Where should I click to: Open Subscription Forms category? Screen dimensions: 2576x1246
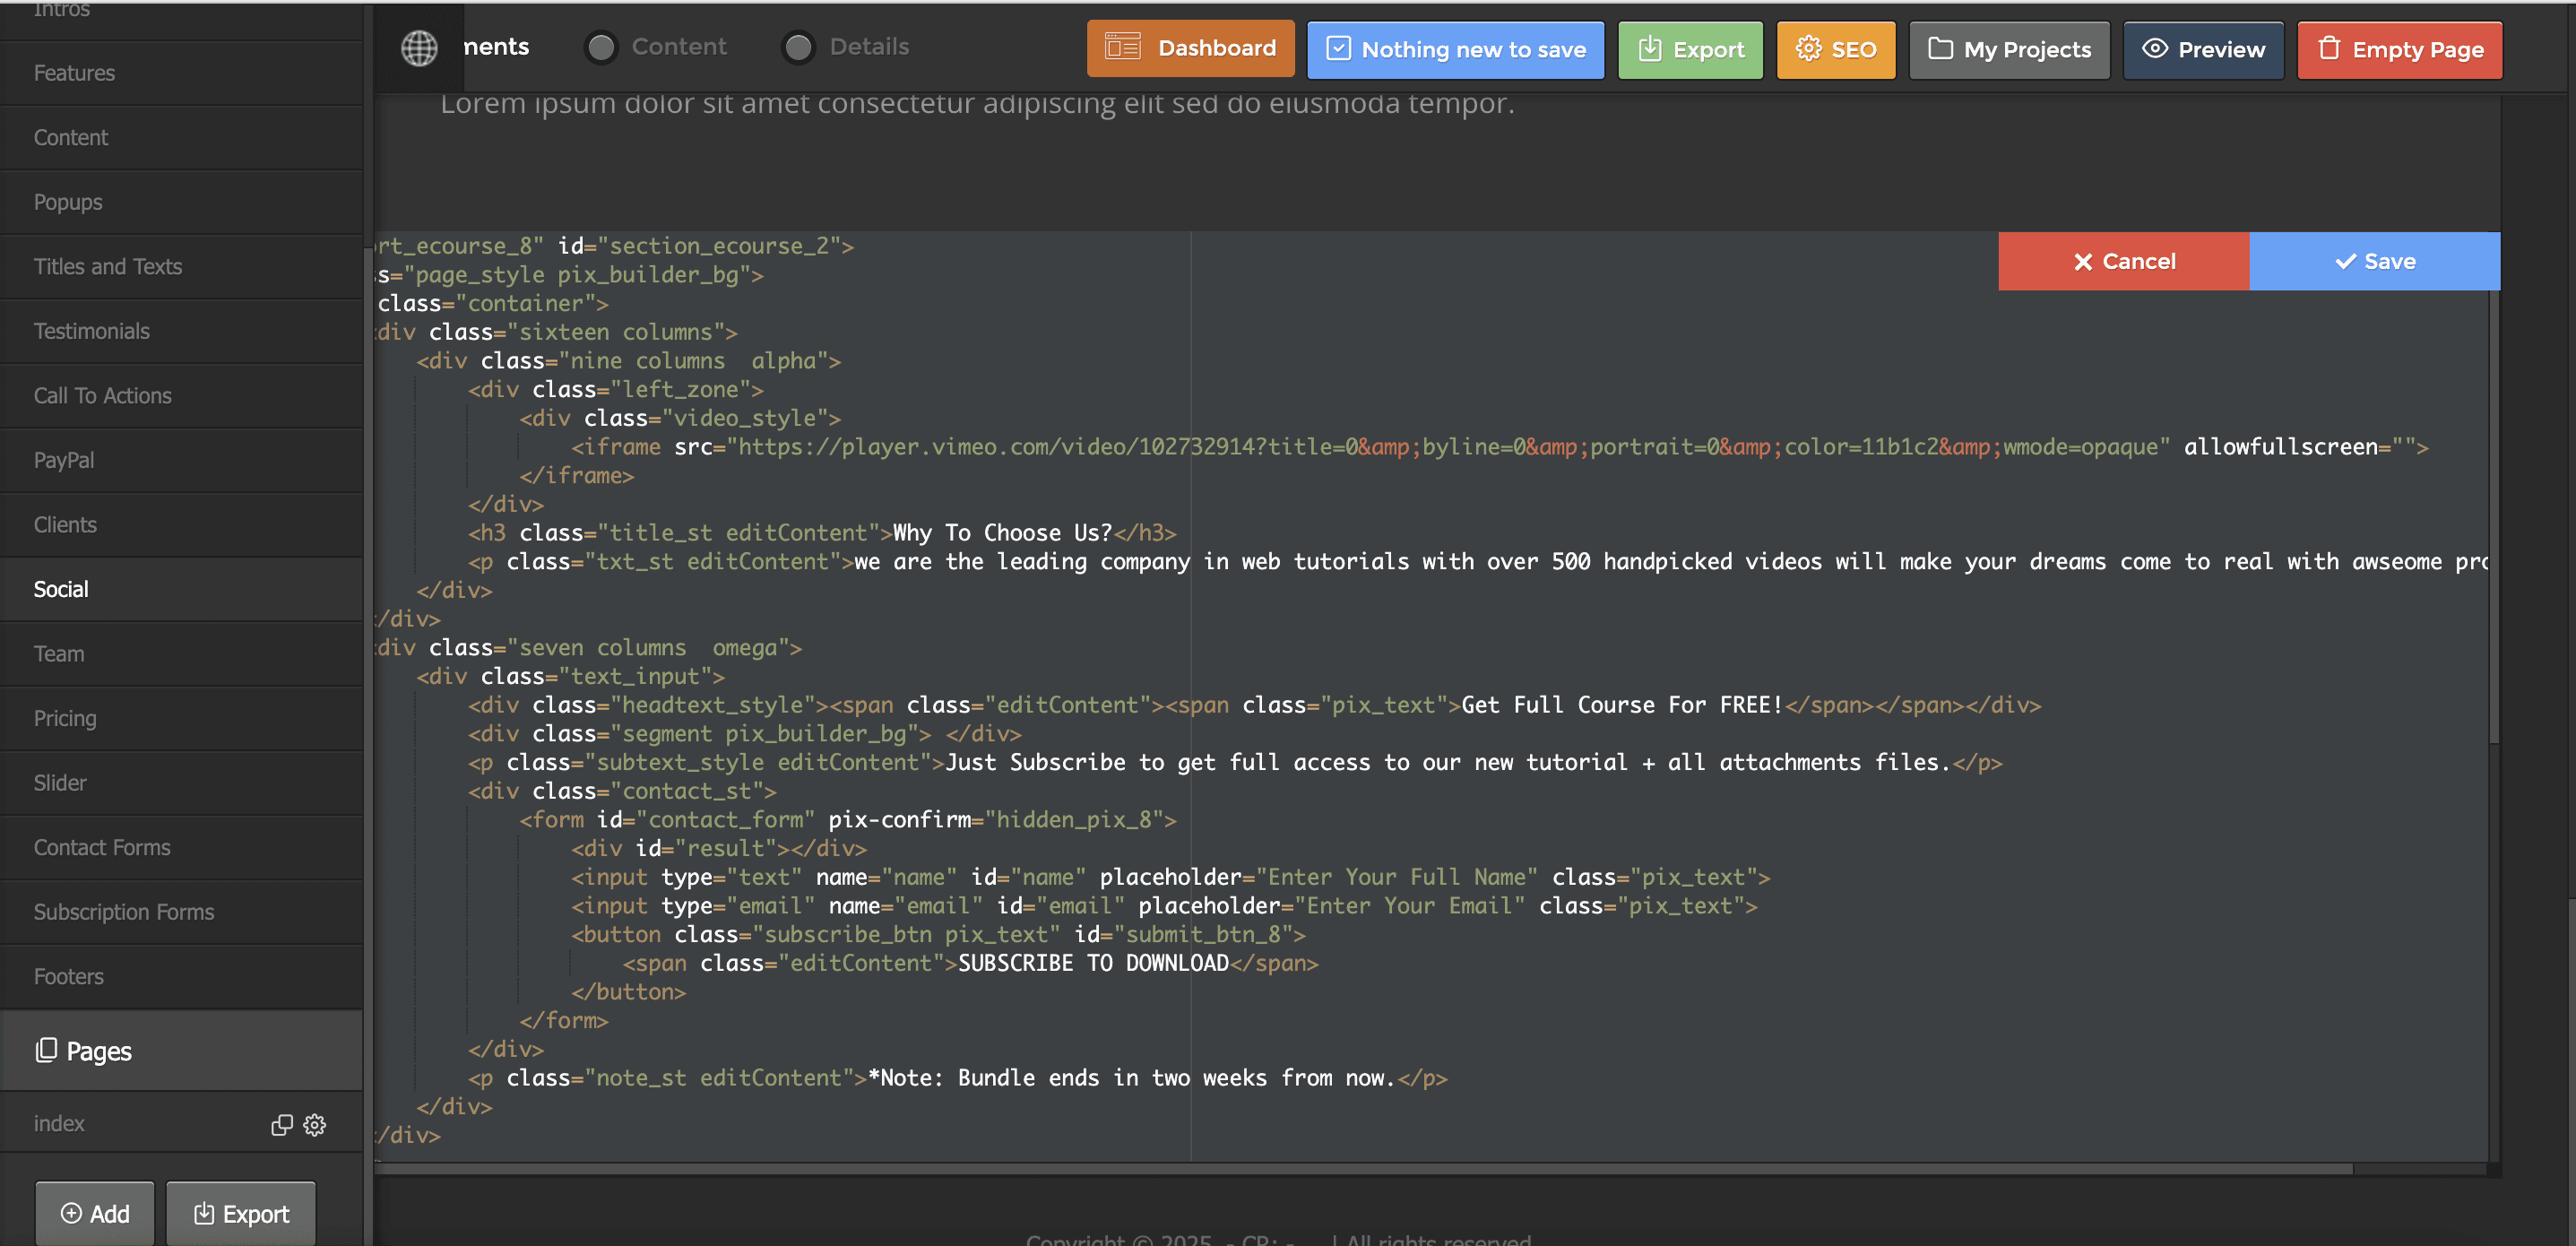coord(181,912)
